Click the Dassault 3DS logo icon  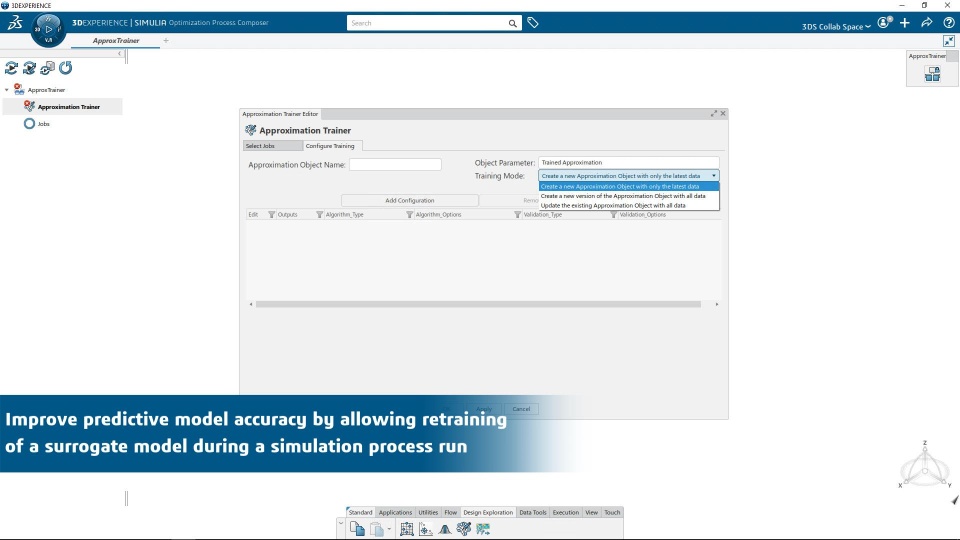point(15,23)
